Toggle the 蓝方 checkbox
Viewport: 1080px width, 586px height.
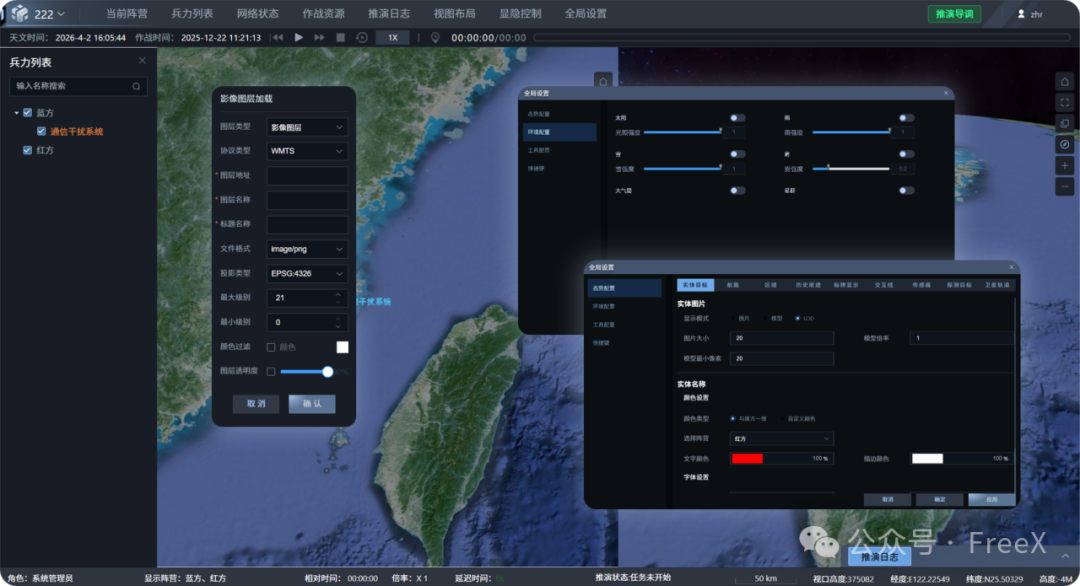28,112
